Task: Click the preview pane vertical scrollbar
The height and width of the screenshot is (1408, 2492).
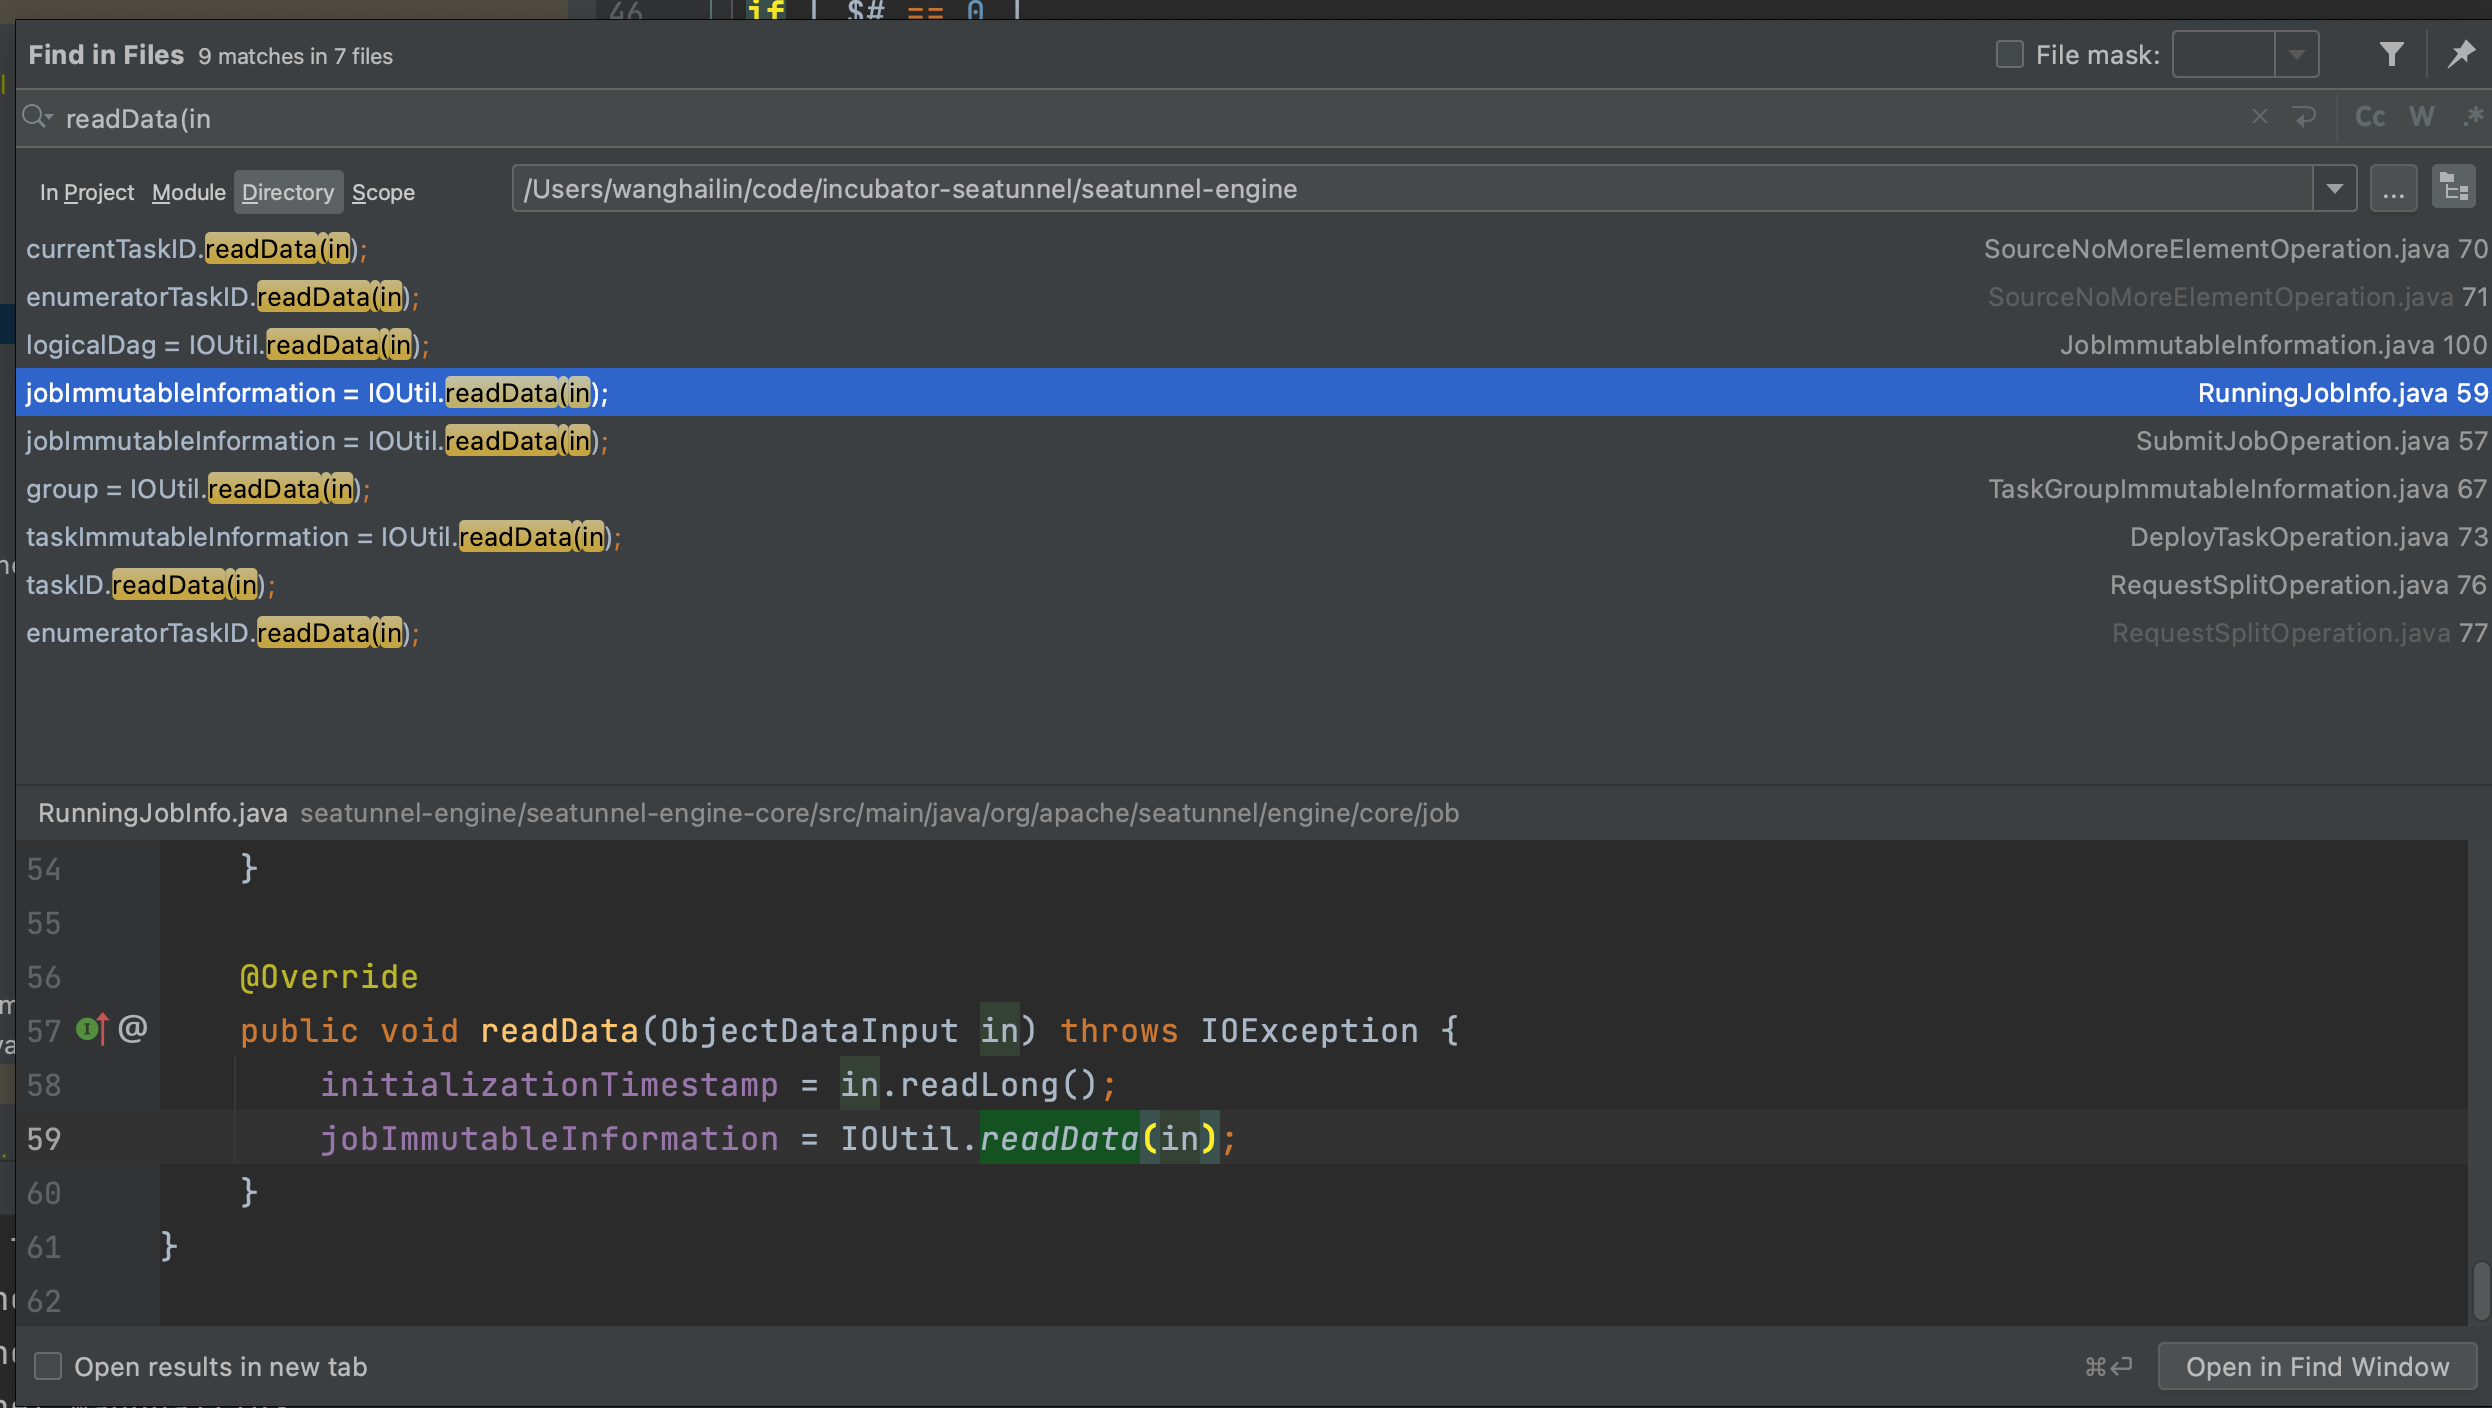Action: [2480, 1291]
